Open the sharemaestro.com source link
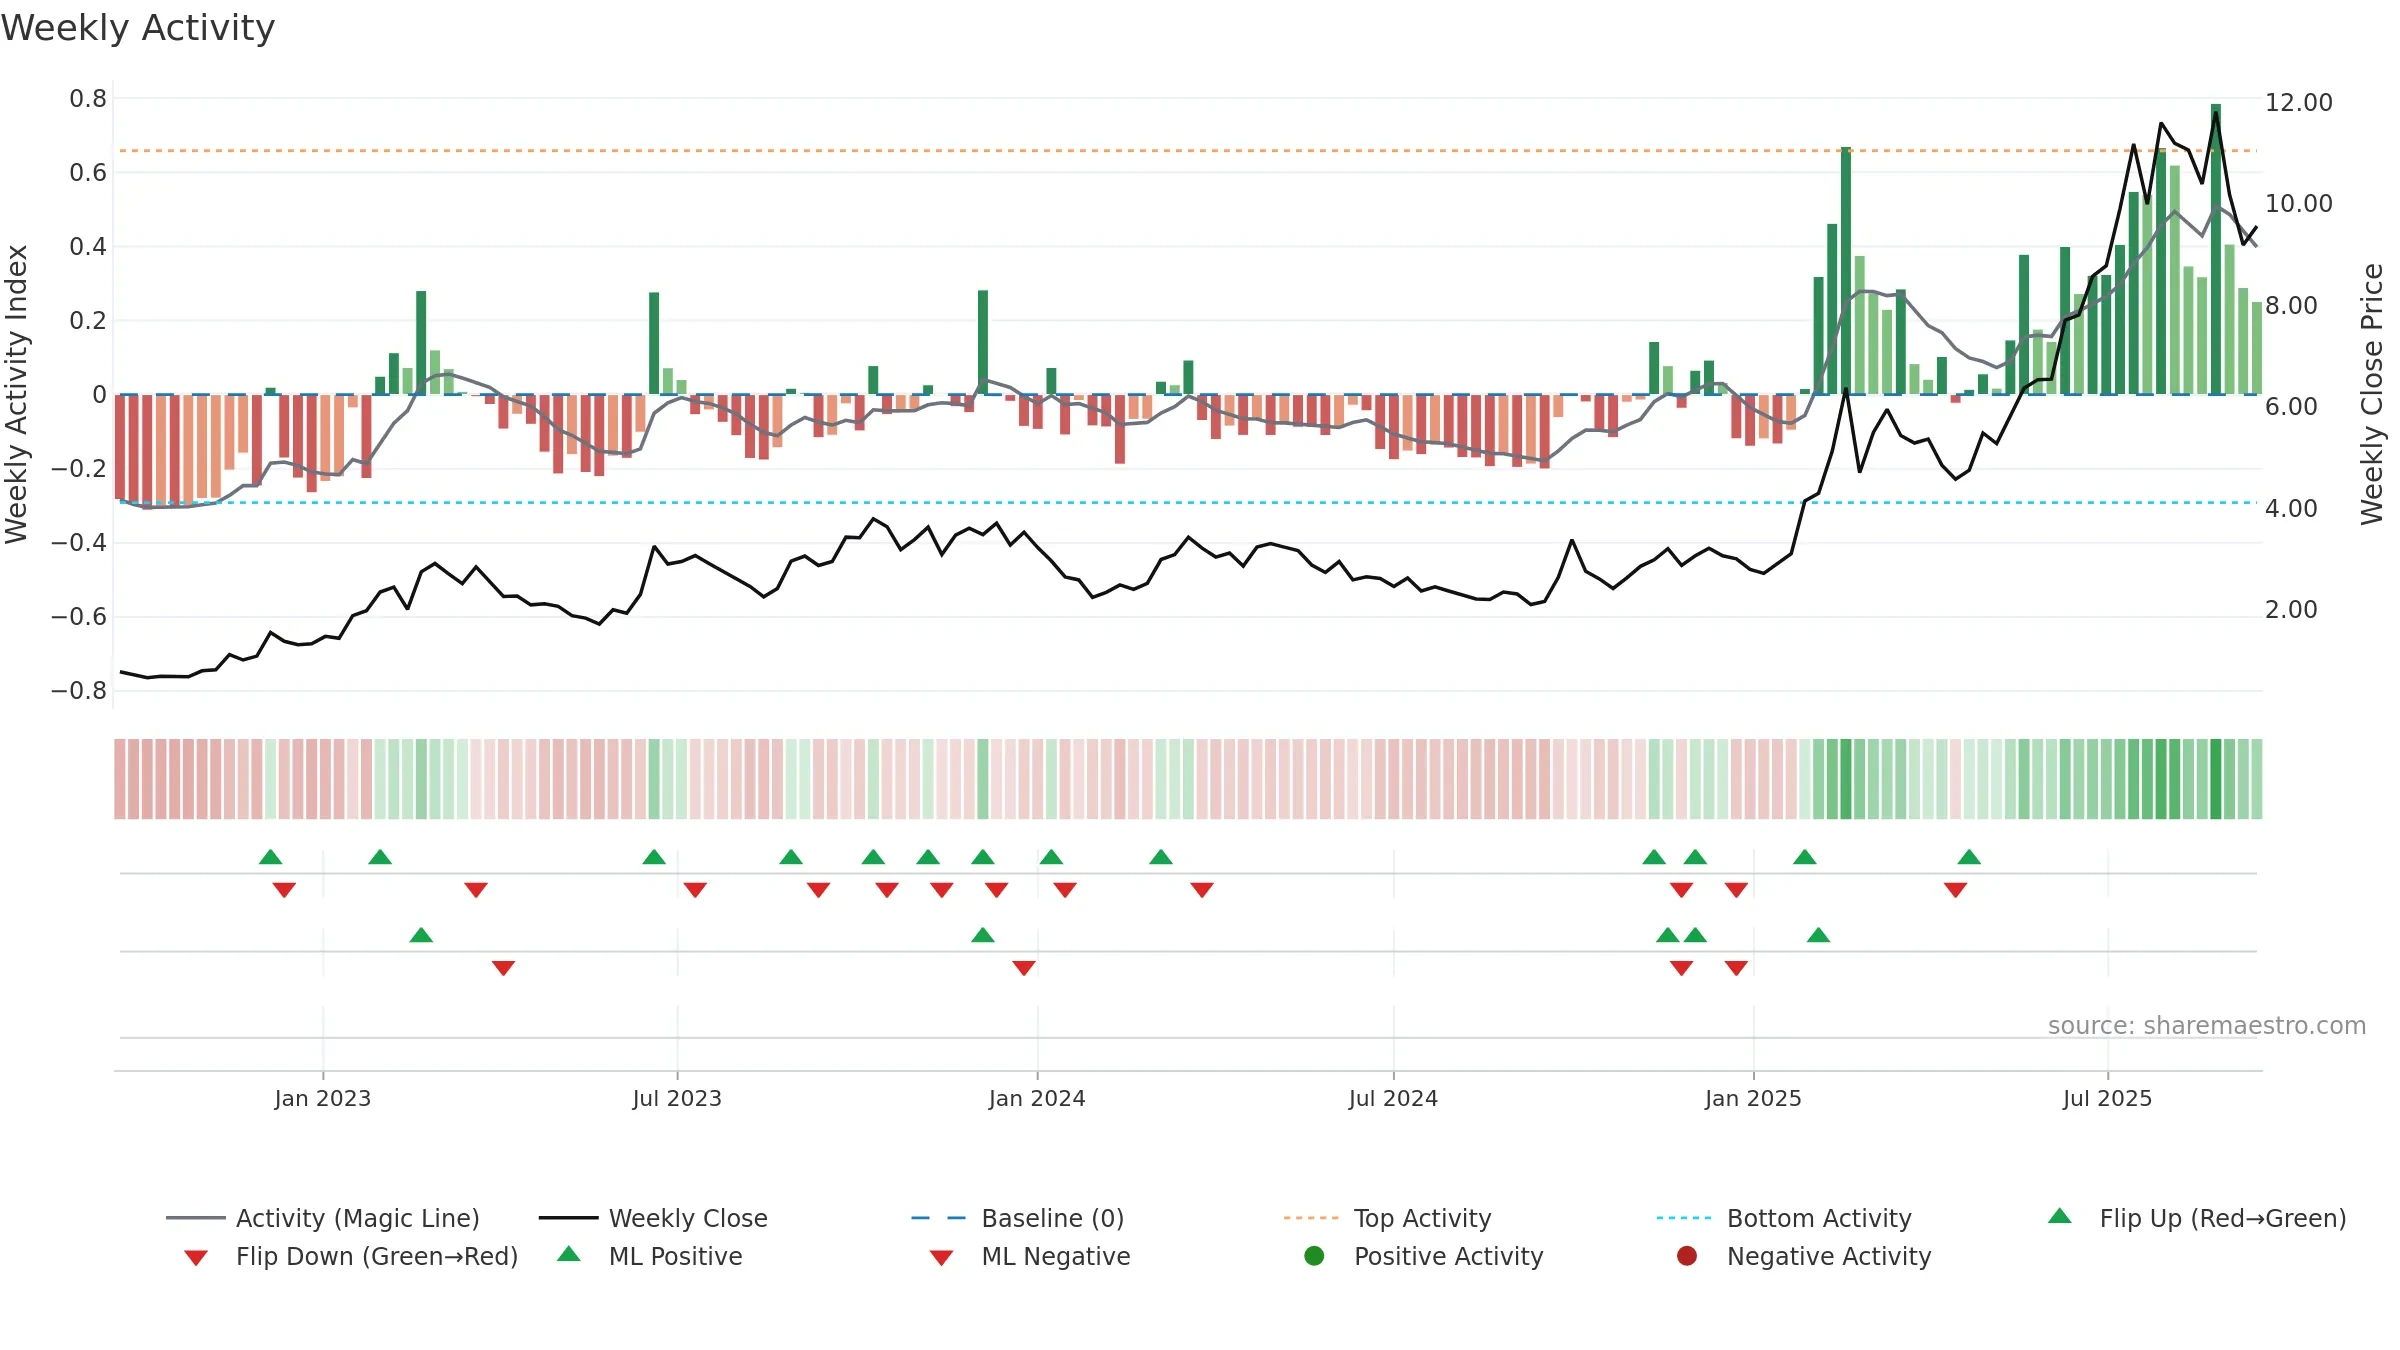 (2207, 1026)
